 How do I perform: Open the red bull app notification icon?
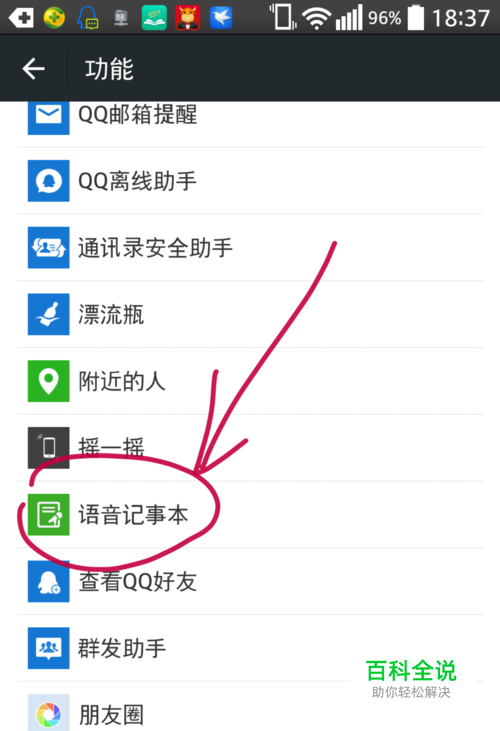coord(187,18)
